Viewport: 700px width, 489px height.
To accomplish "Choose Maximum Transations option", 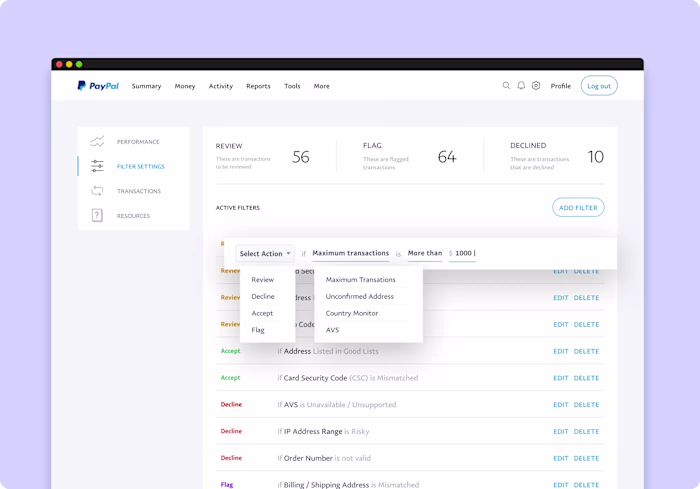I will click(x=361, y=280).
